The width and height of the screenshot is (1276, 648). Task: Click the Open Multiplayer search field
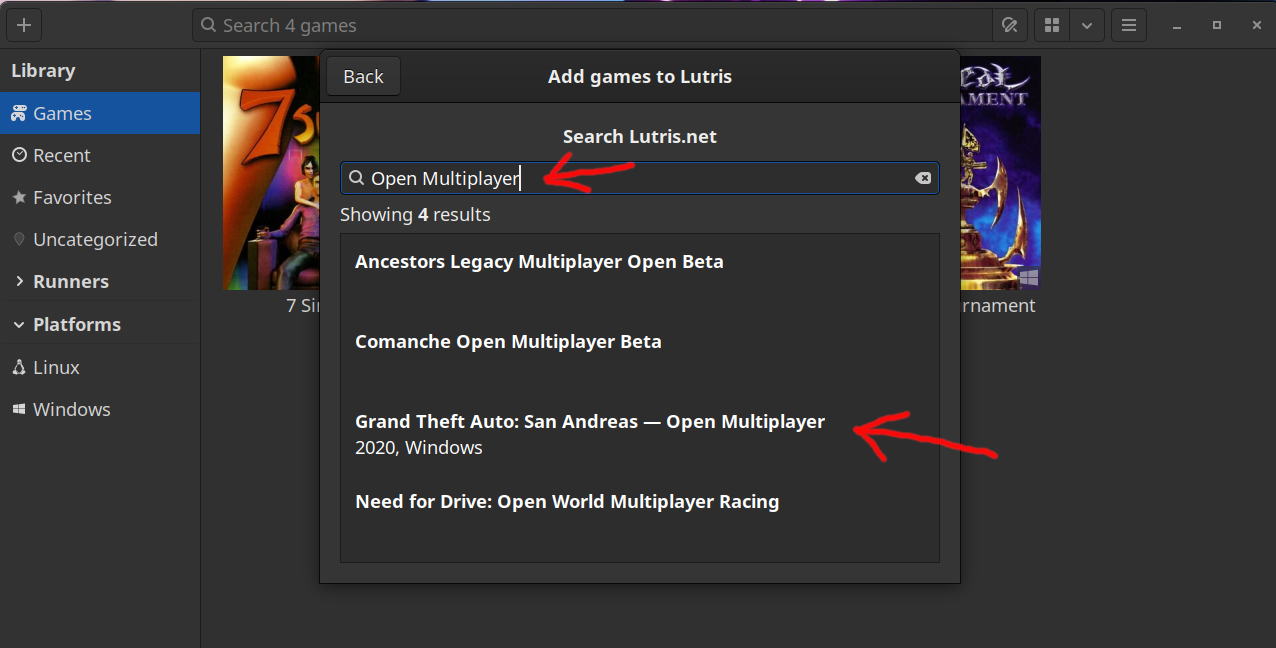point(640,178)
